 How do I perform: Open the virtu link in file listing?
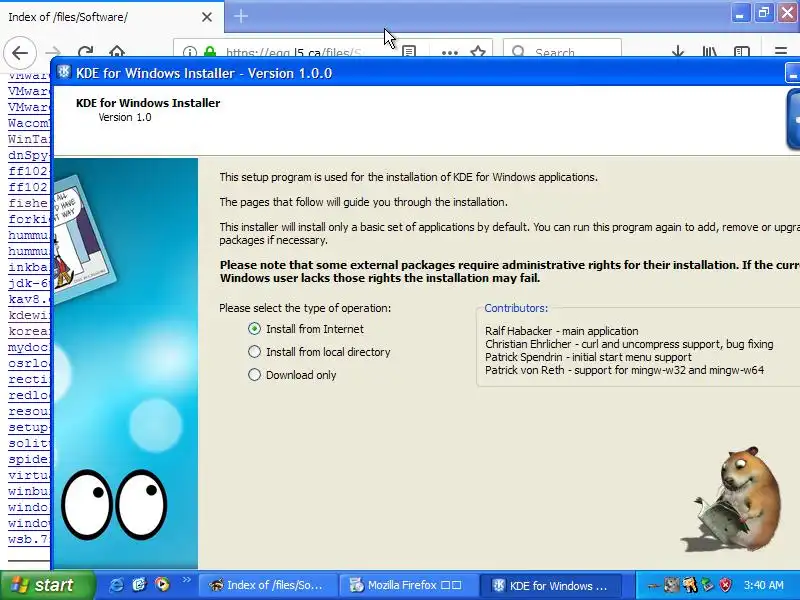(29, 476)
